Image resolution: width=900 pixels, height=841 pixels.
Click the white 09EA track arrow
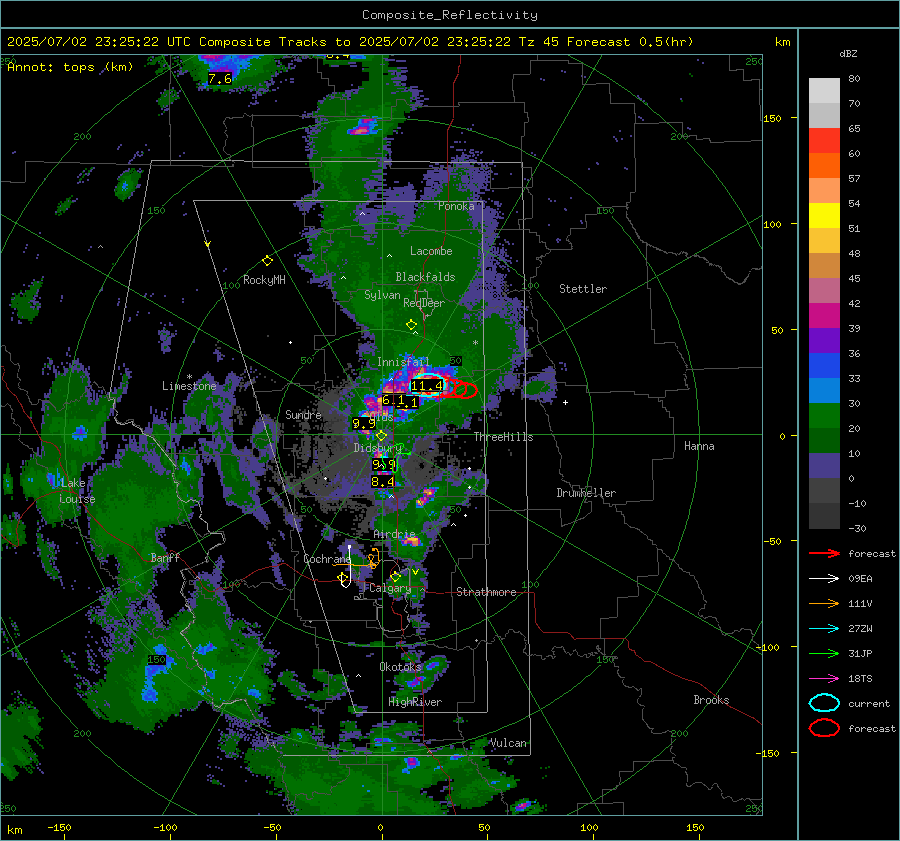(824, 579)
